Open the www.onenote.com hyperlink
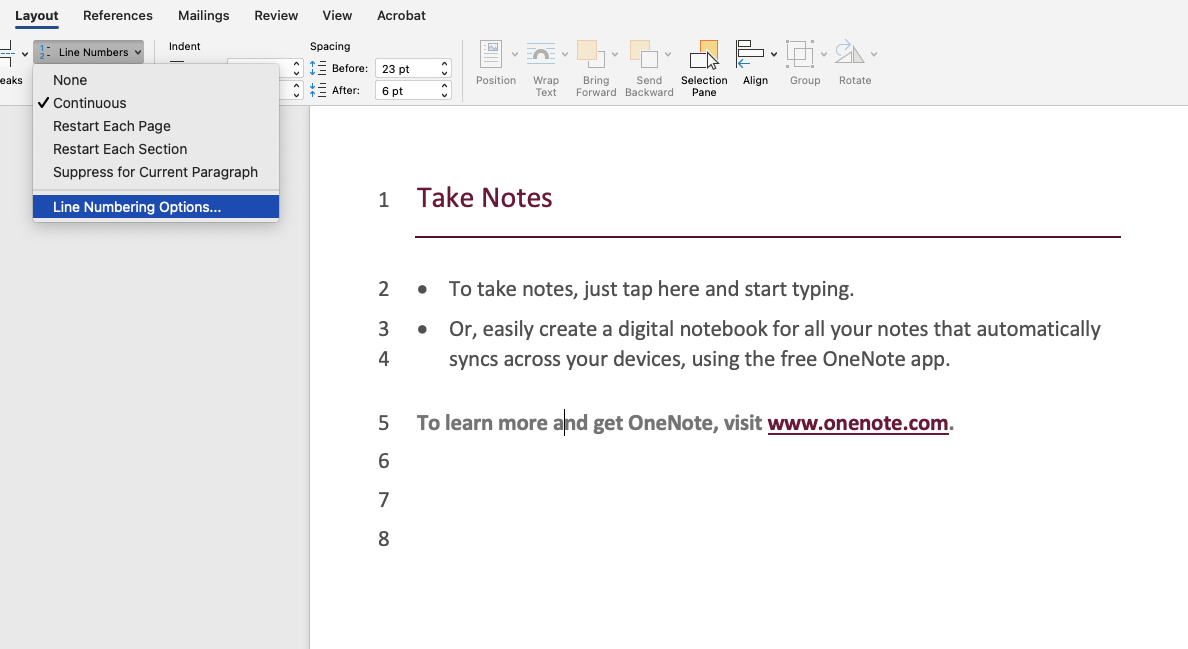This screenshot has height=649, width=1188. point(858,423)
